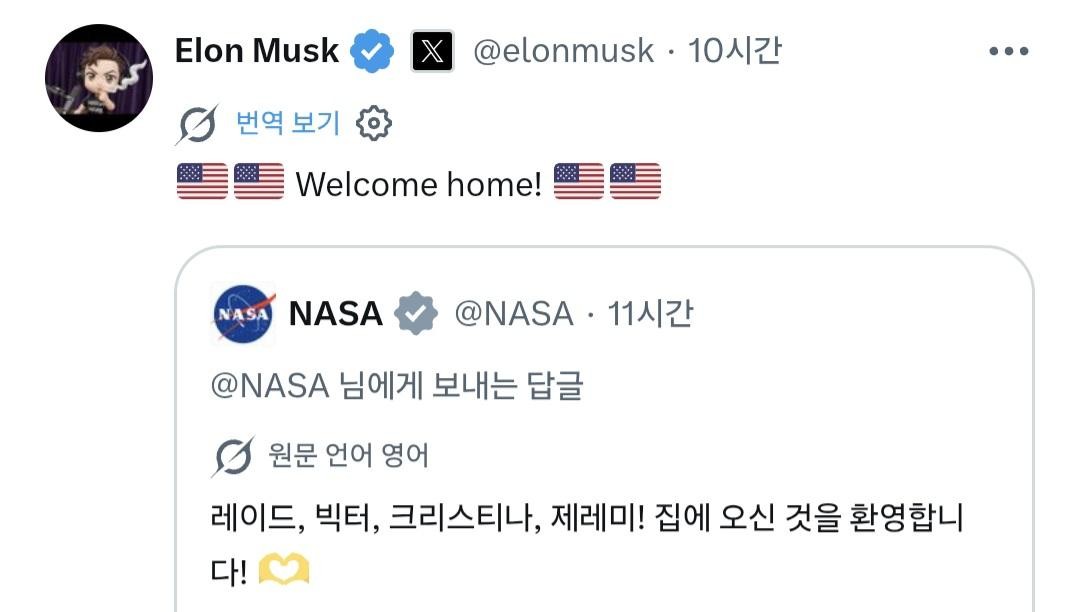
Task: Click the NASA logo avatar
Action: [243, 314]
